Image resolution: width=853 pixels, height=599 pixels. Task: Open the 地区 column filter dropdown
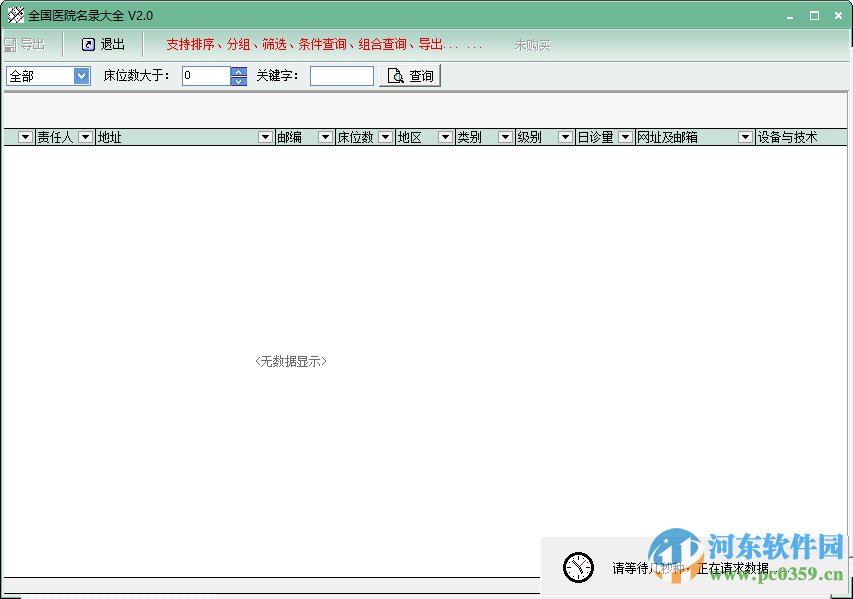(x=446, y=137)
